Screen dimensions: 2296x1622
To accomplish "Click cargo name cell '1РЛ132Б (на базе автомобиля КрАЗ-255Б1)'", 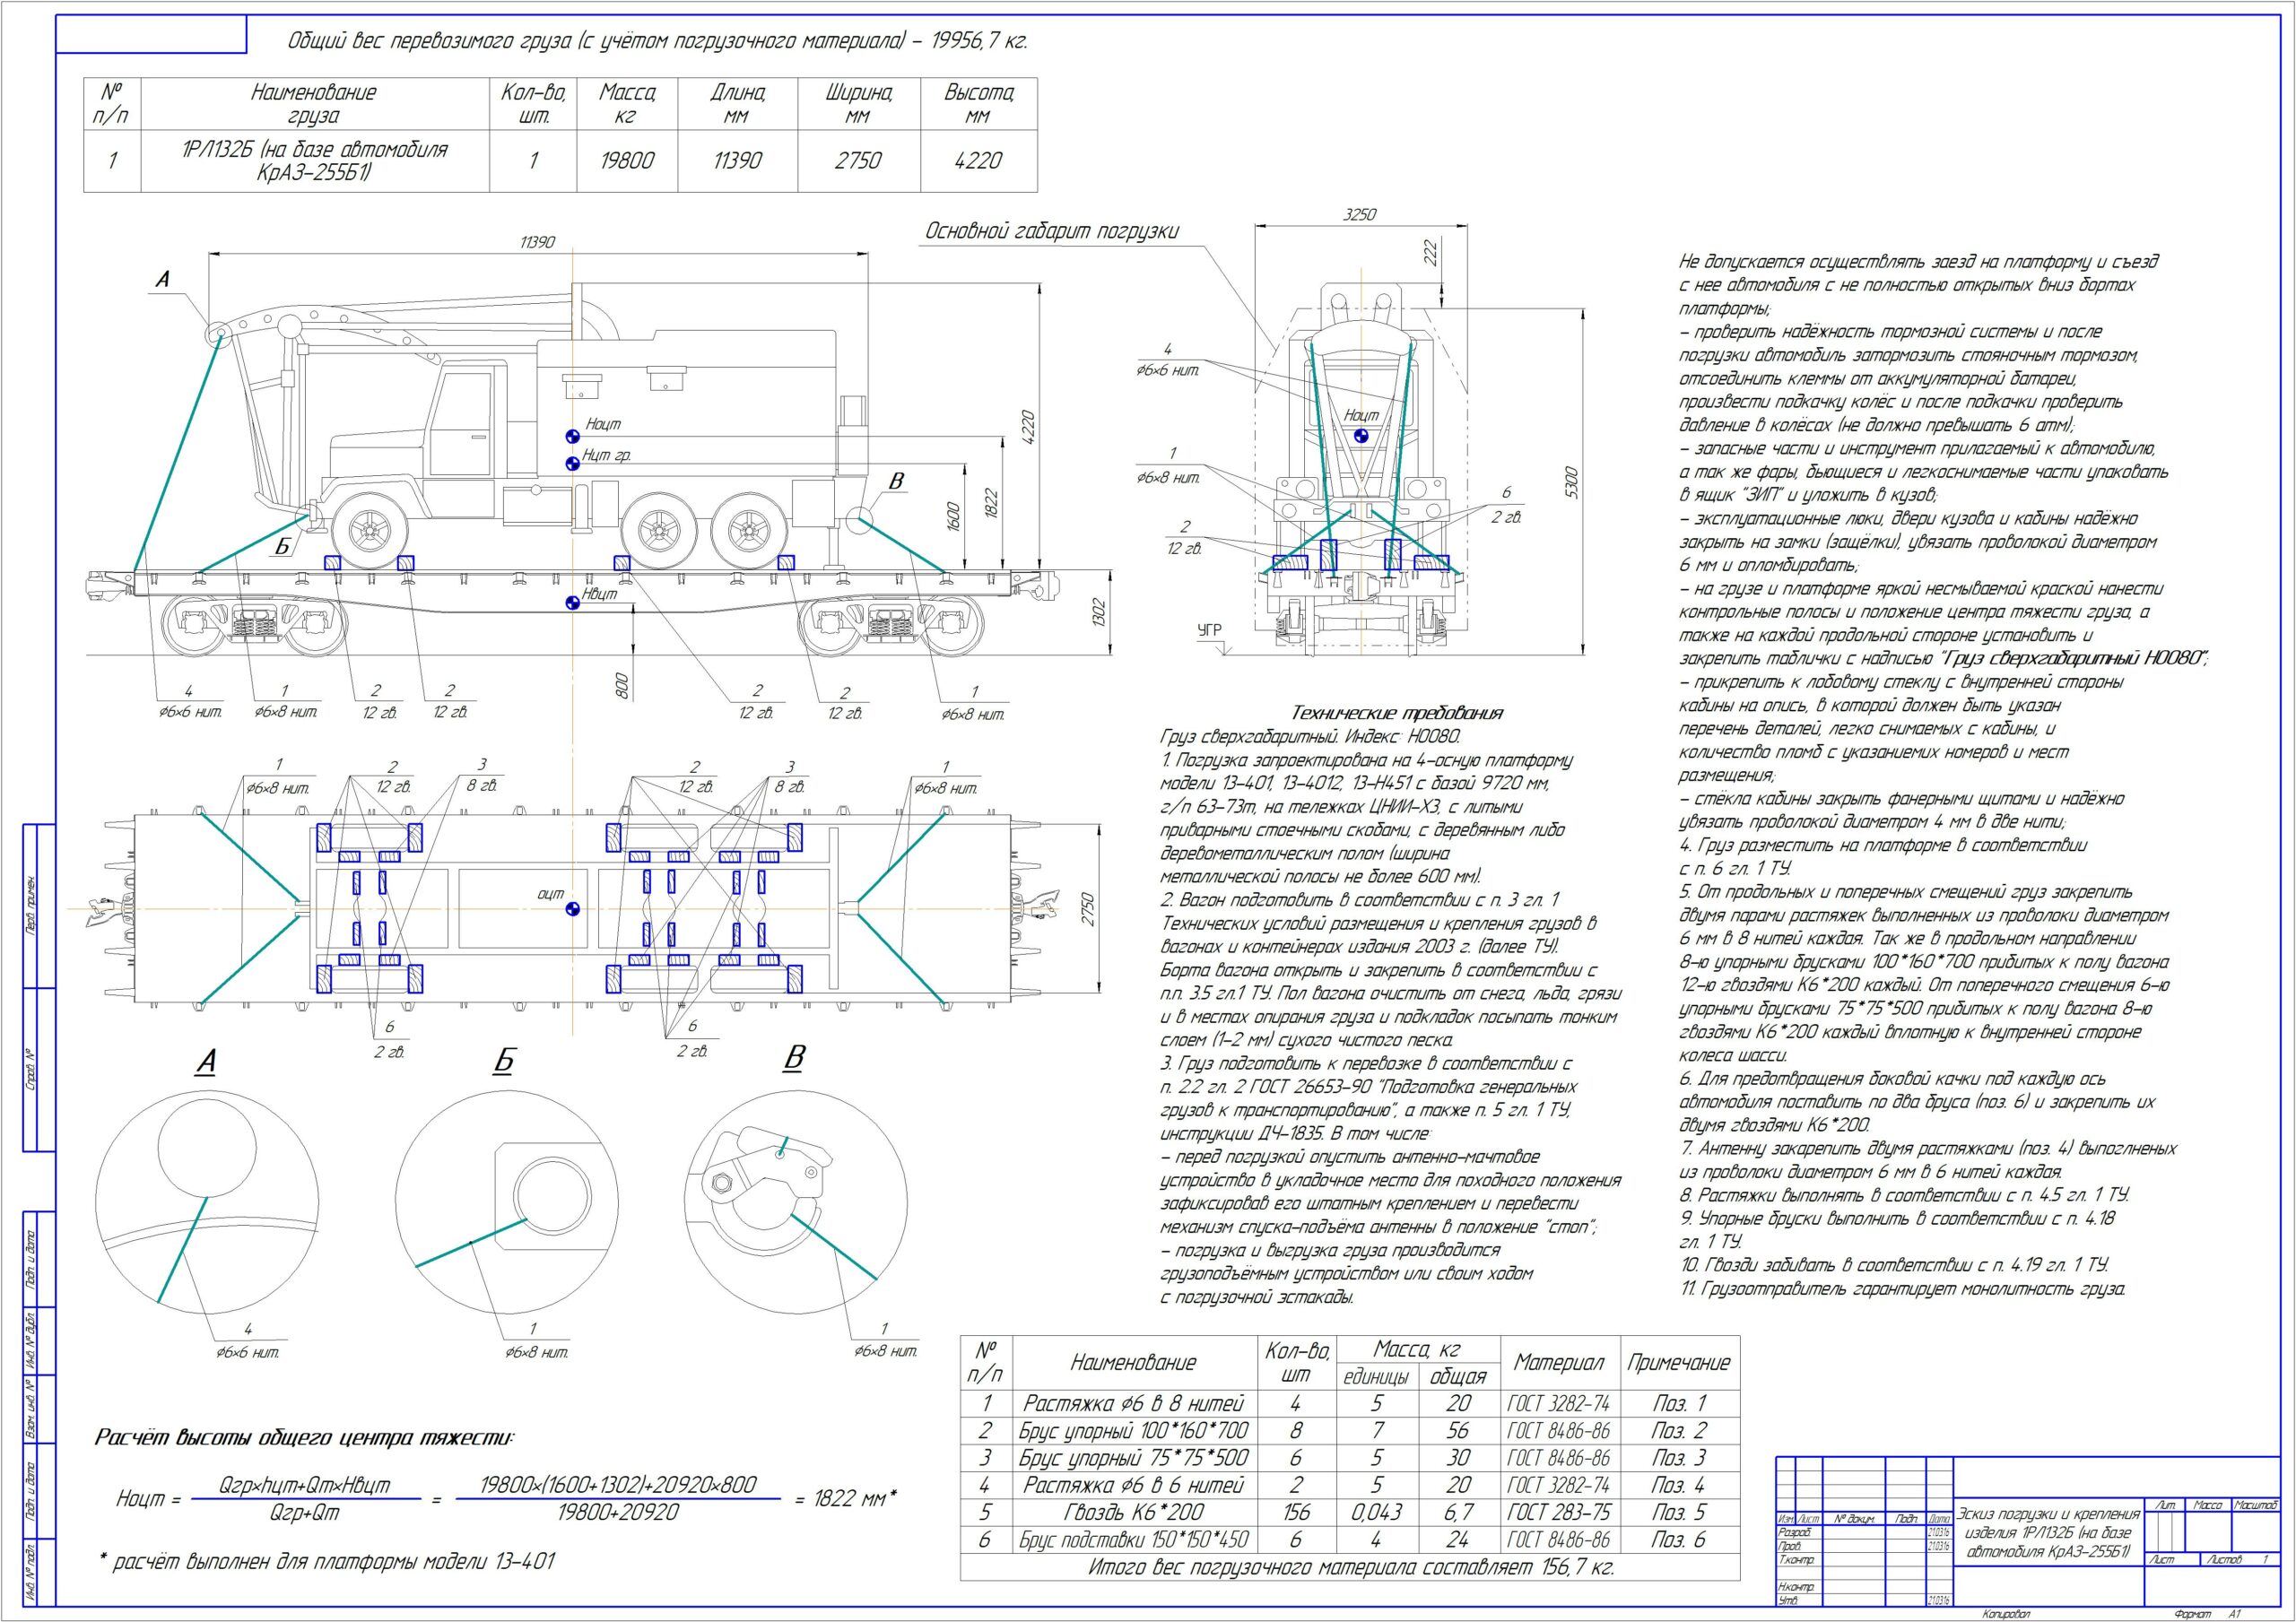I will 315,161.
